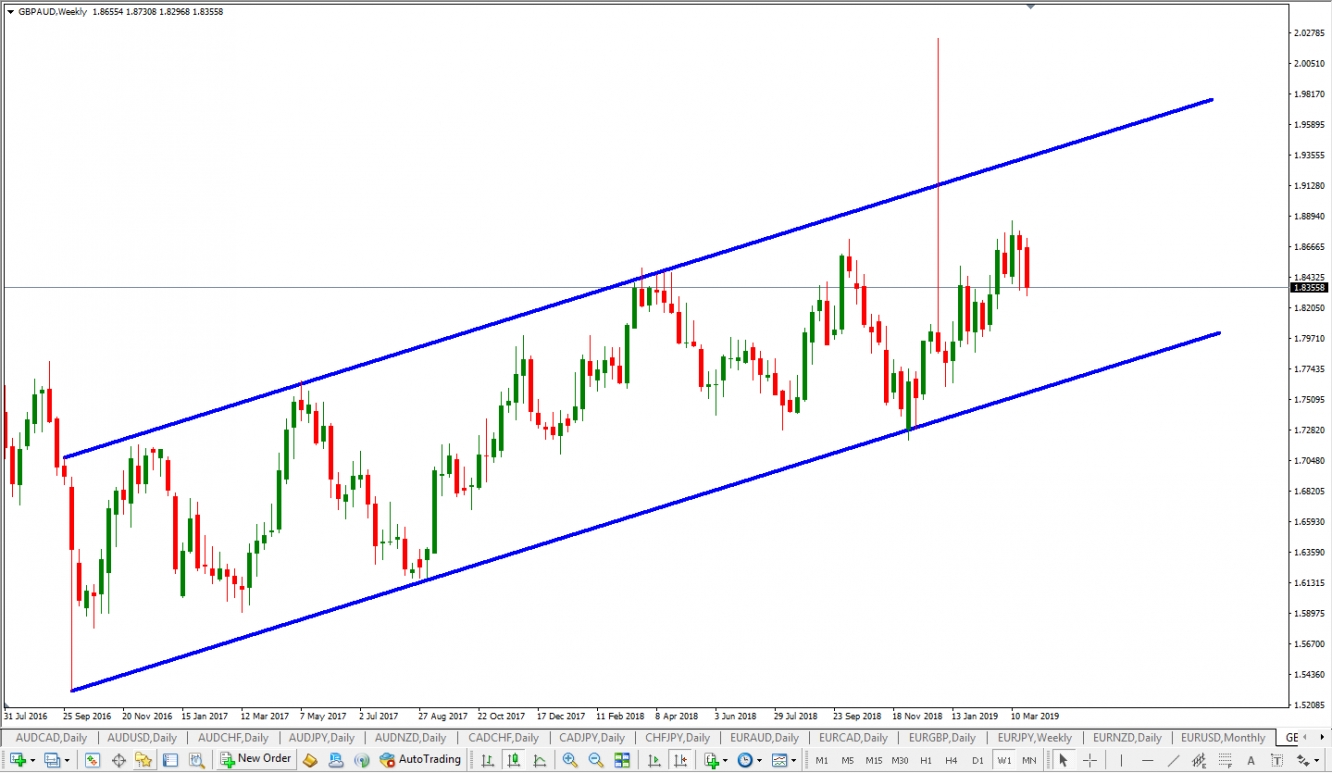
Task: Switch to EURJPY,Weekly chart tab
Action: (x=1034, y=737)
